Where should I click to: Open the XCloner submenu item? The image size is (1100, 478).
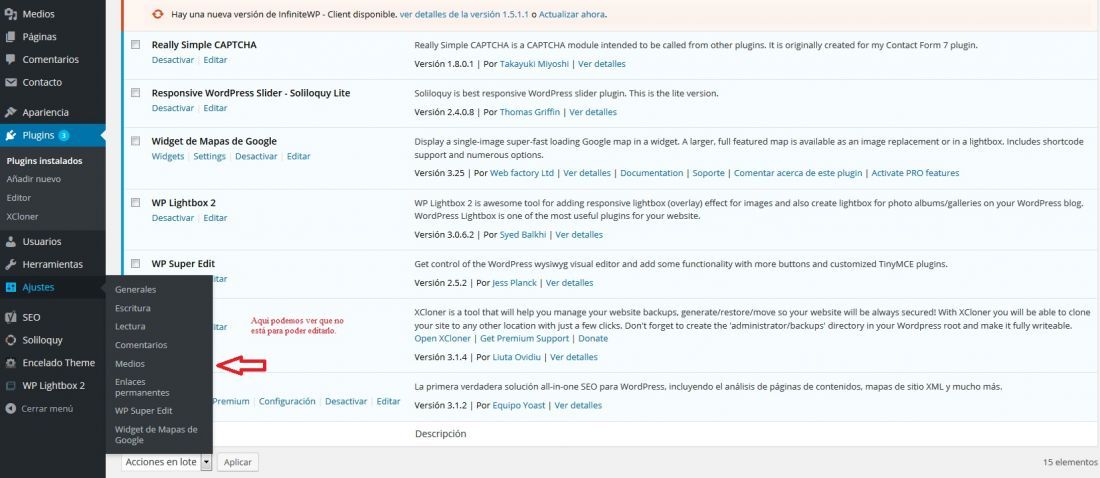point(22,217)
